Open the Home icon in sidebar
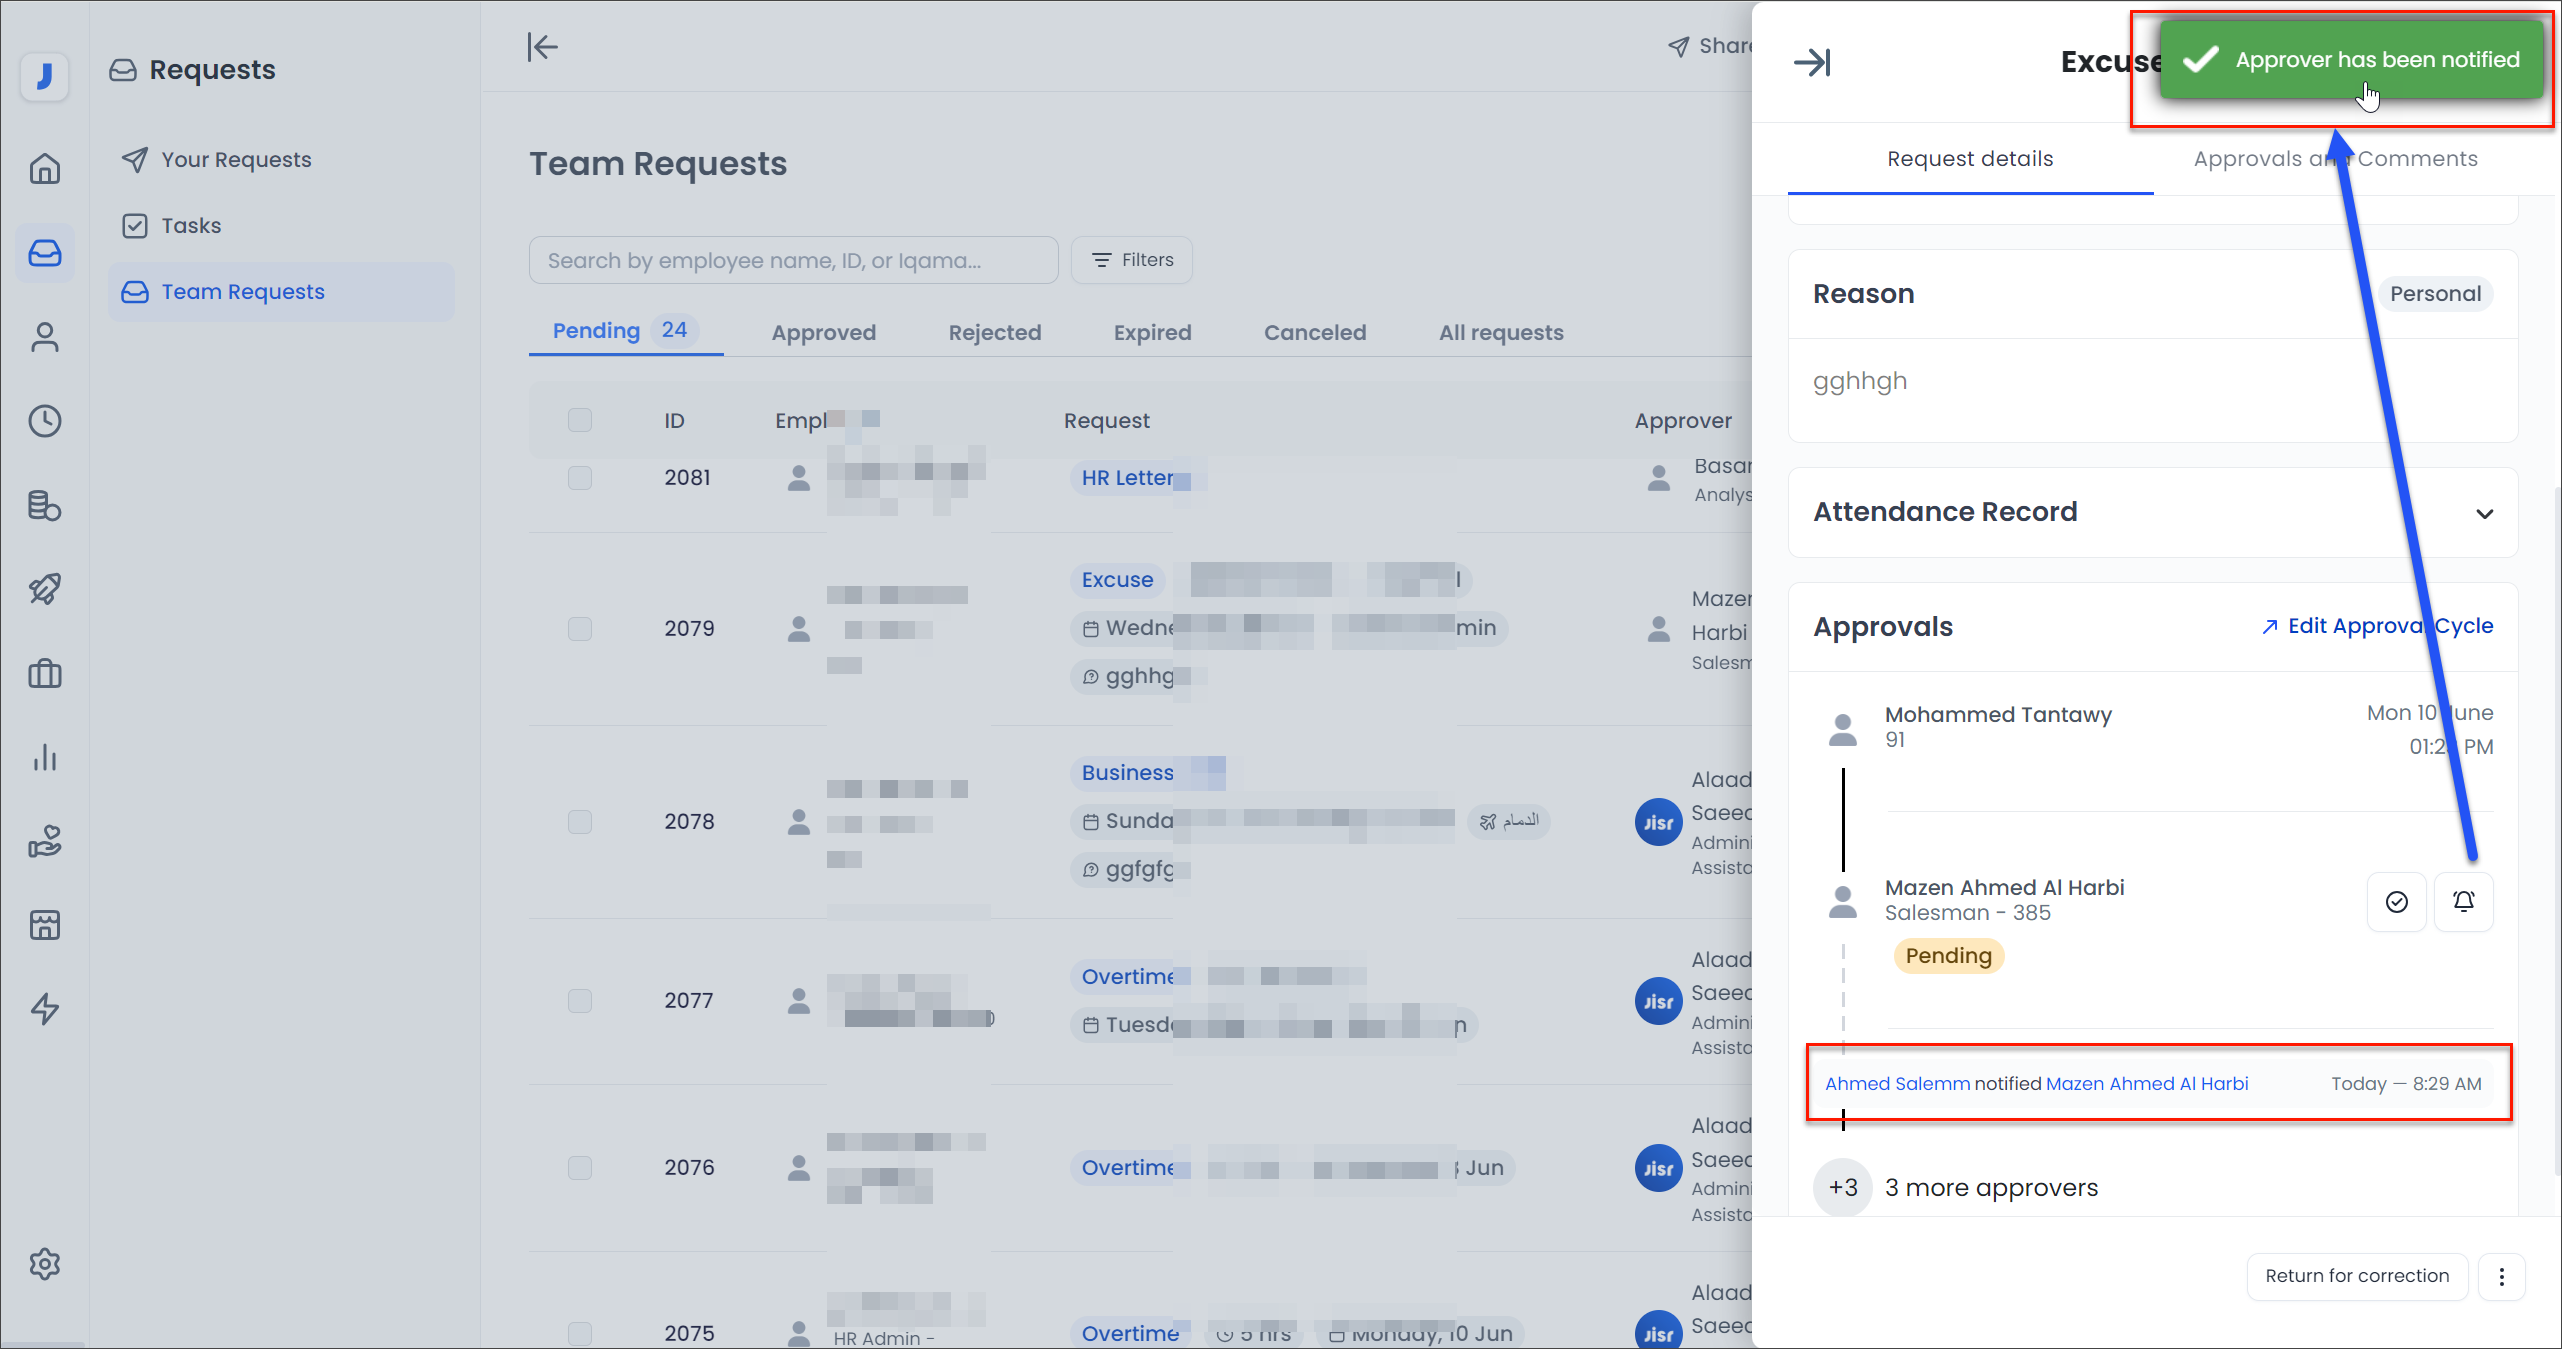 (45, 168)
